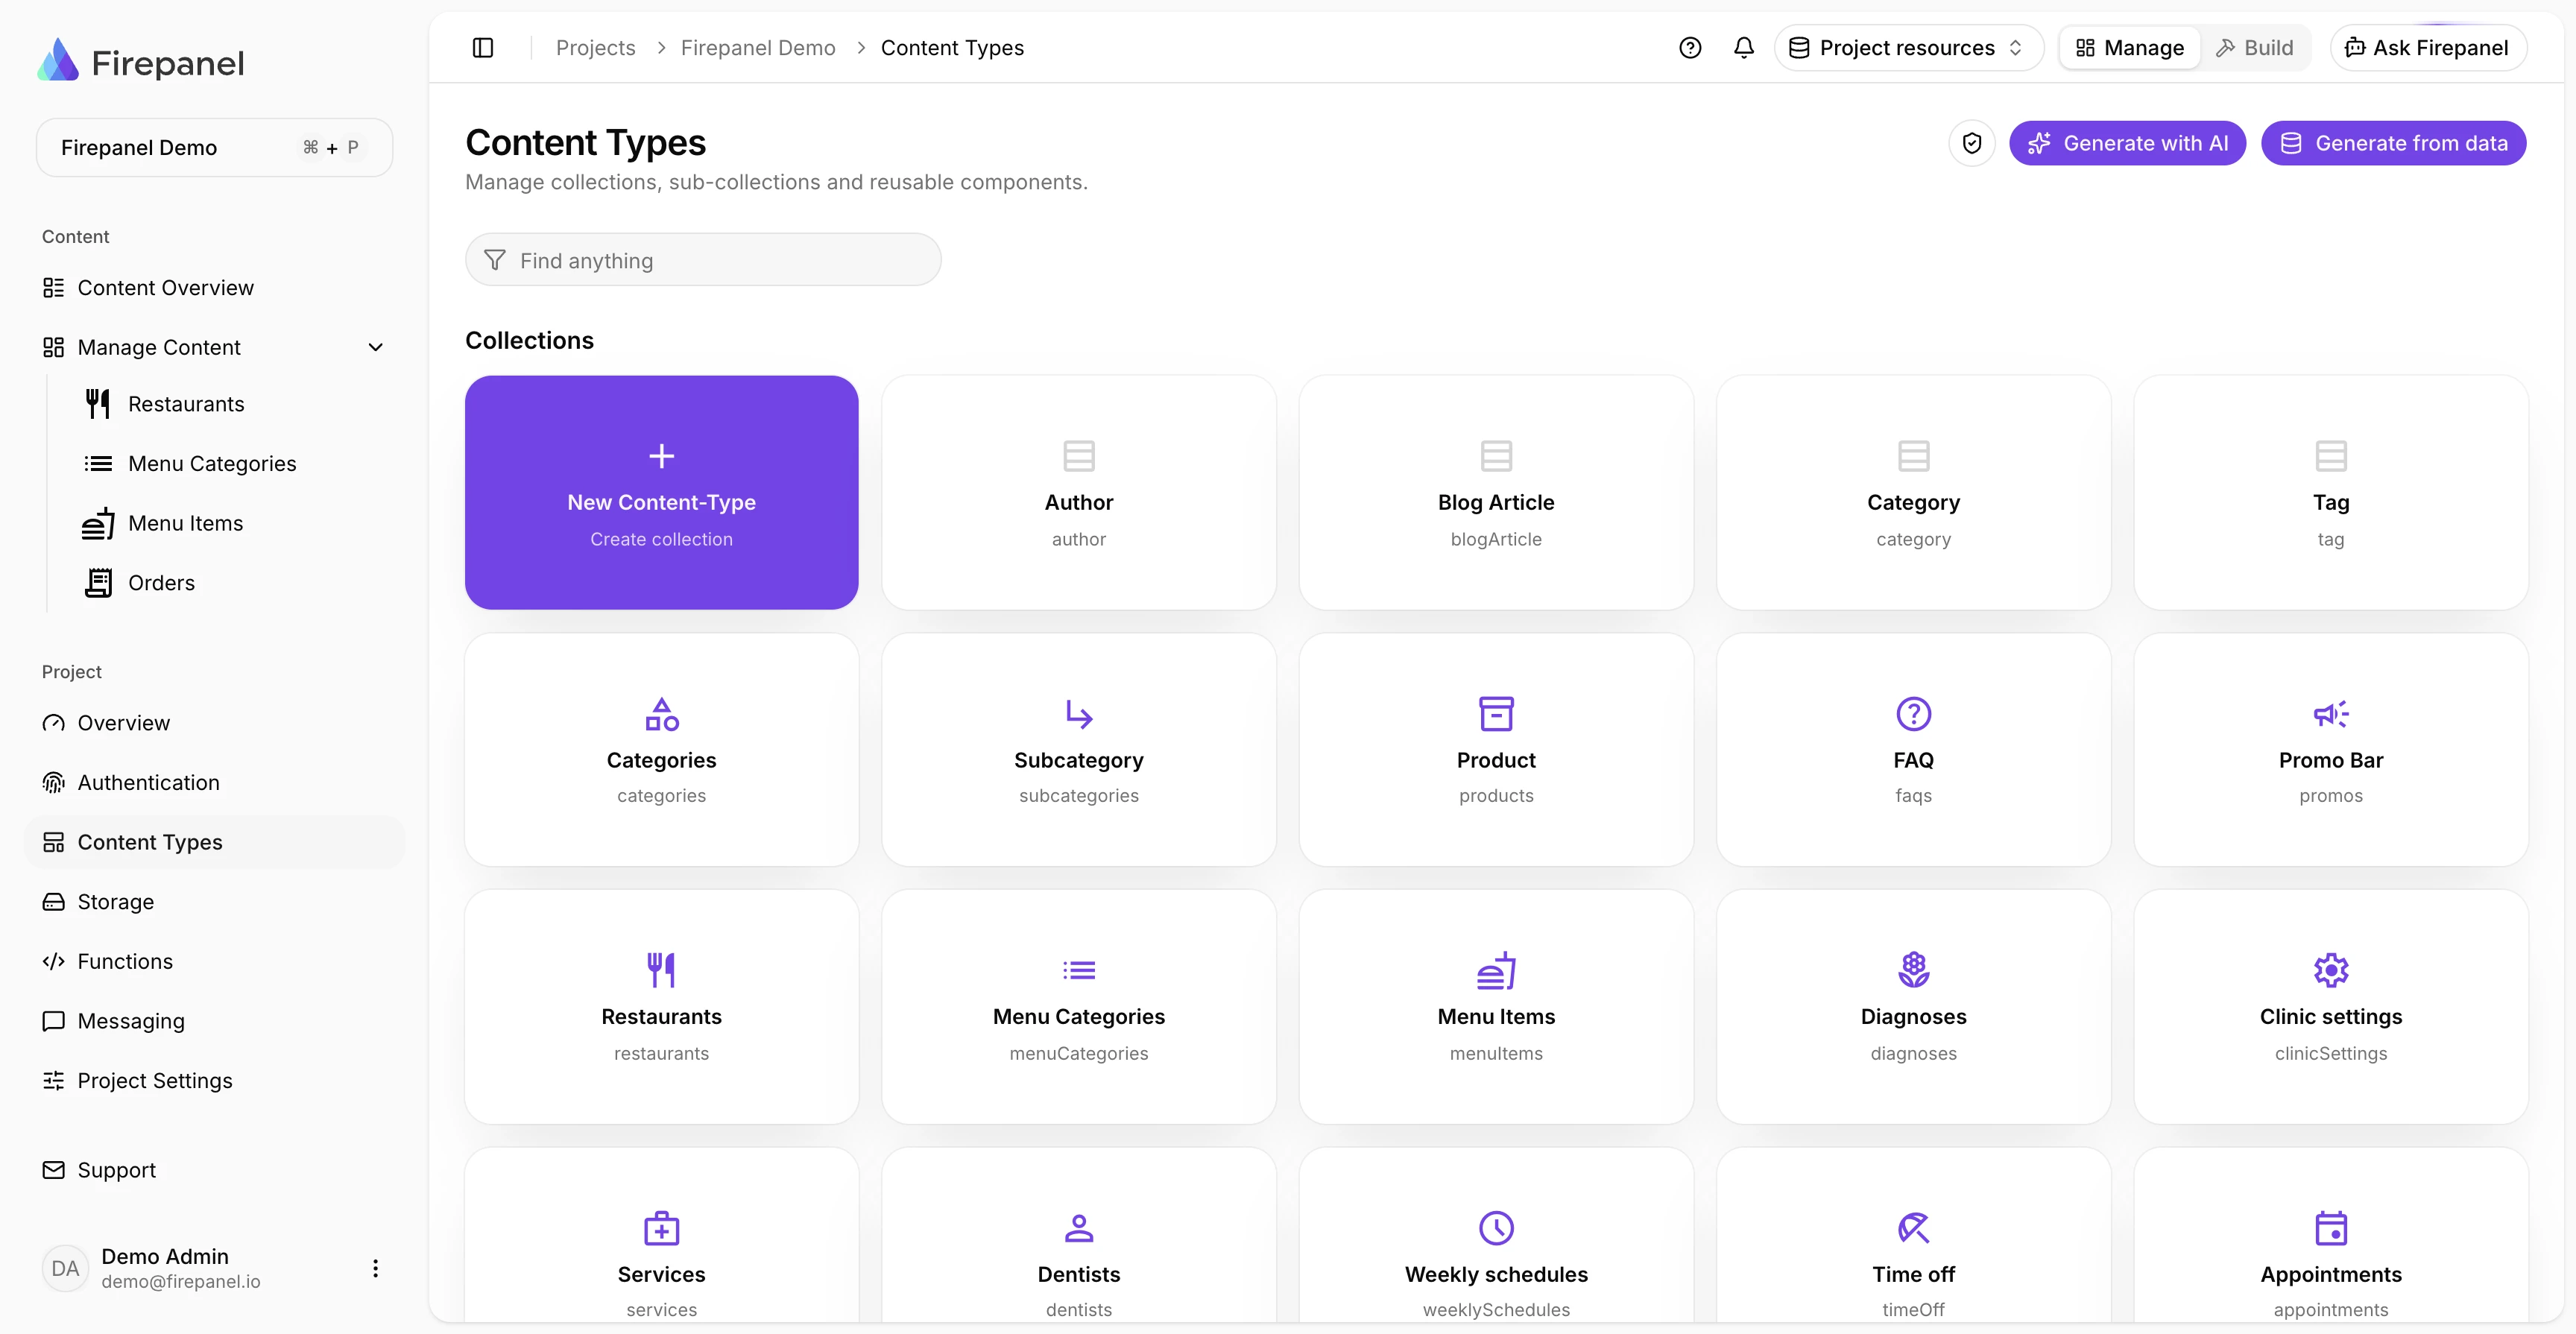Switch to Manage mode
This screenshot has width=2576, height=1334.
coord(2130,47)
